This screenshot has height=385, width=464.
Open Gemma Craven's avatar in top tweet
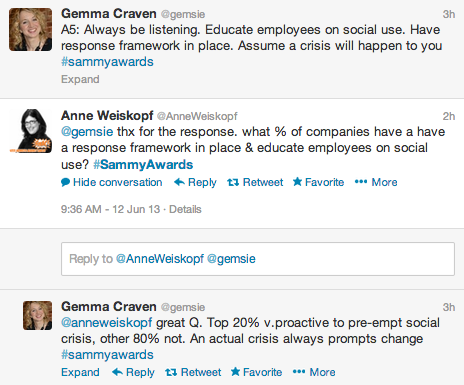point(30,30)
